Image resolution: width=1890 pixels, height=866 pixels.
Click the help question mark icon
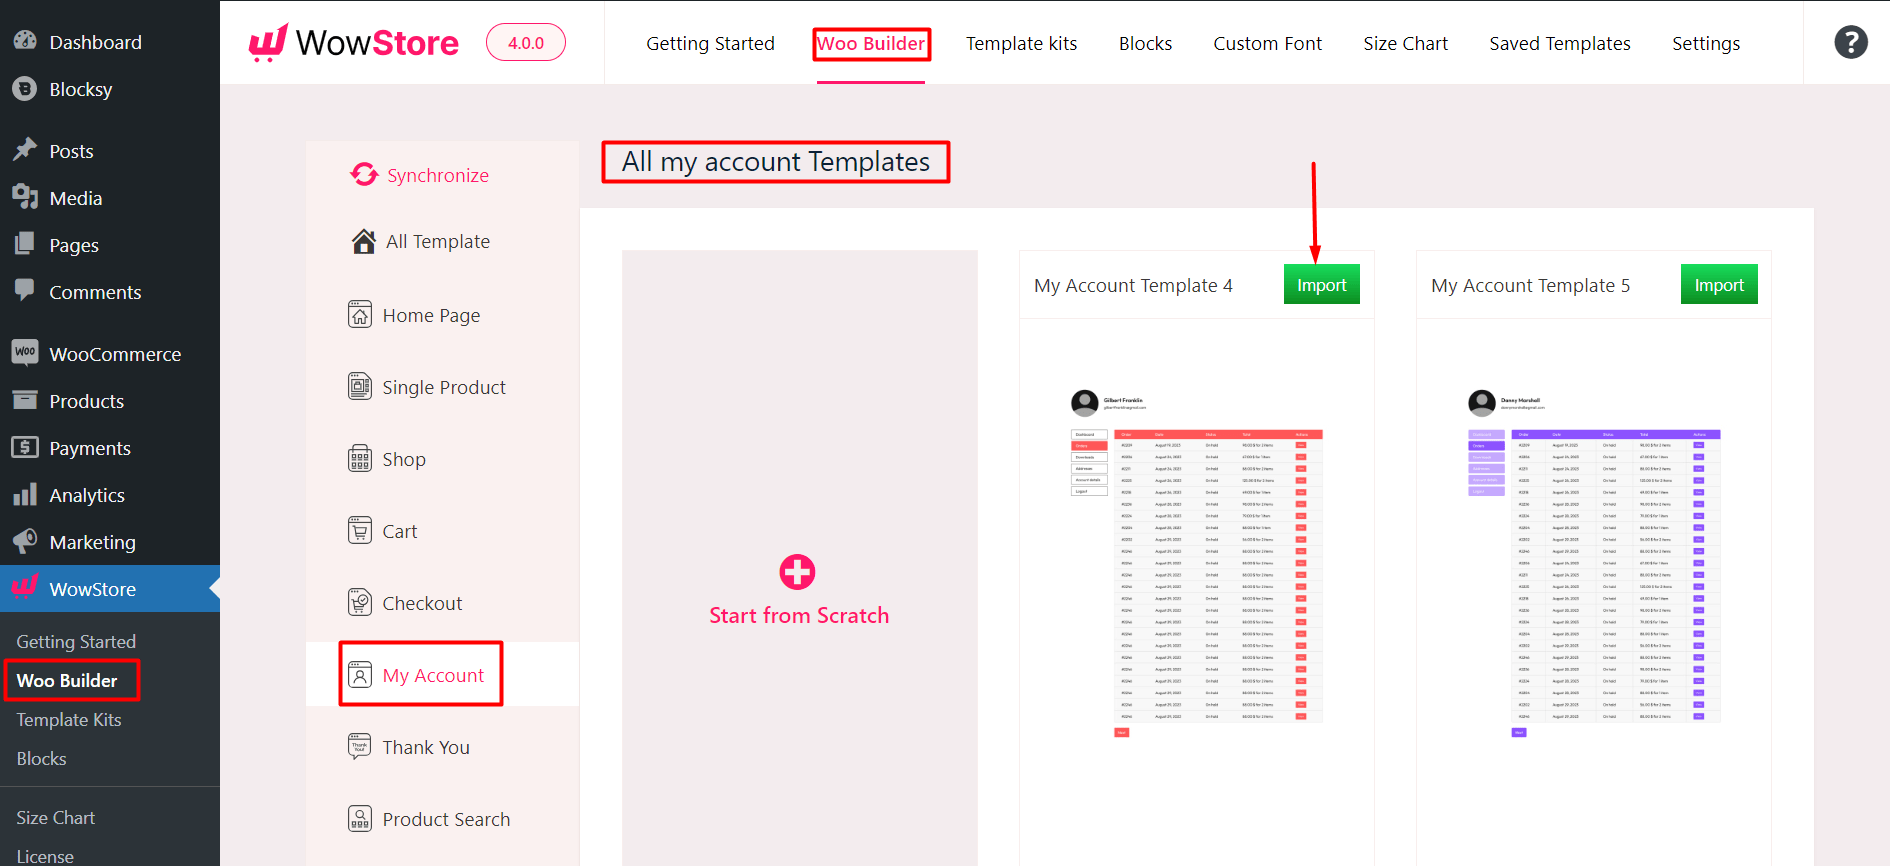click(x=1851, y=42)
